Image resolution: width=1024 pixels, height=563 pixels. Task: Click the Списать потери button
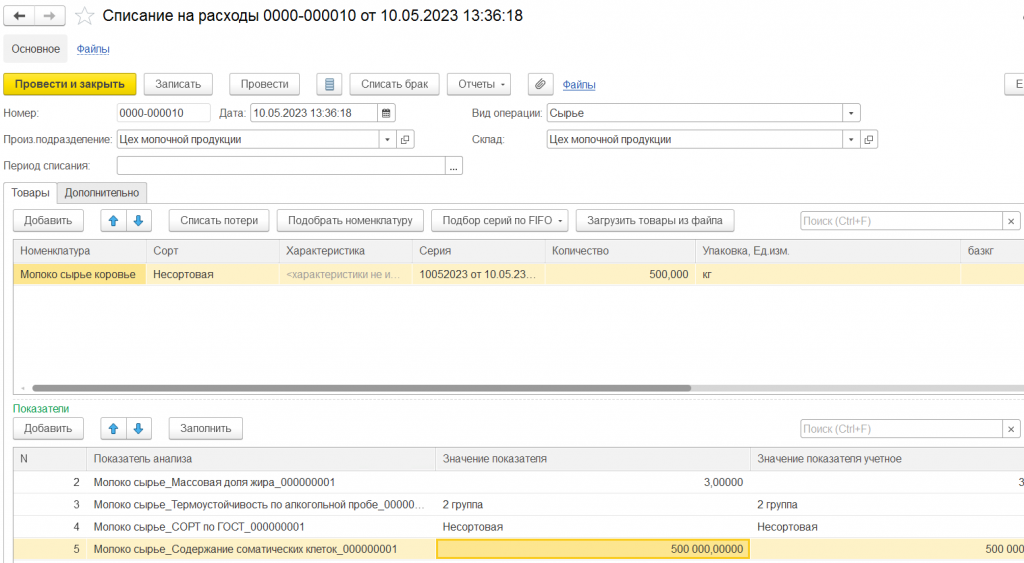tap(219, 221)
